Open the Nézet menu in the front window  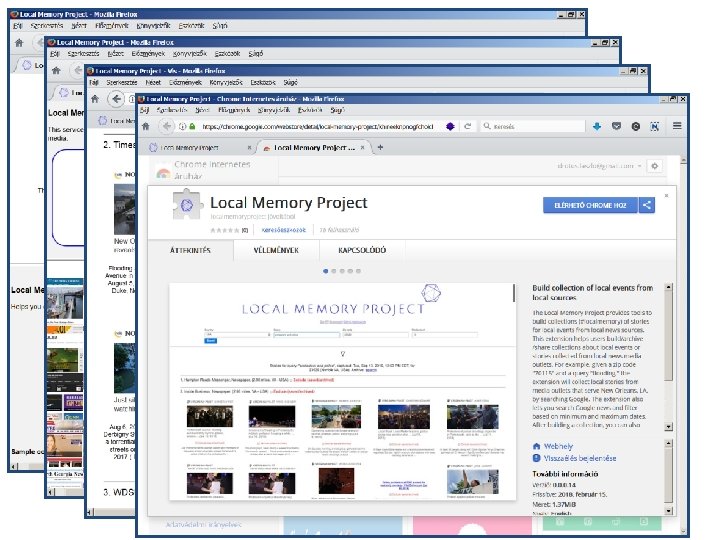(202, 110)
